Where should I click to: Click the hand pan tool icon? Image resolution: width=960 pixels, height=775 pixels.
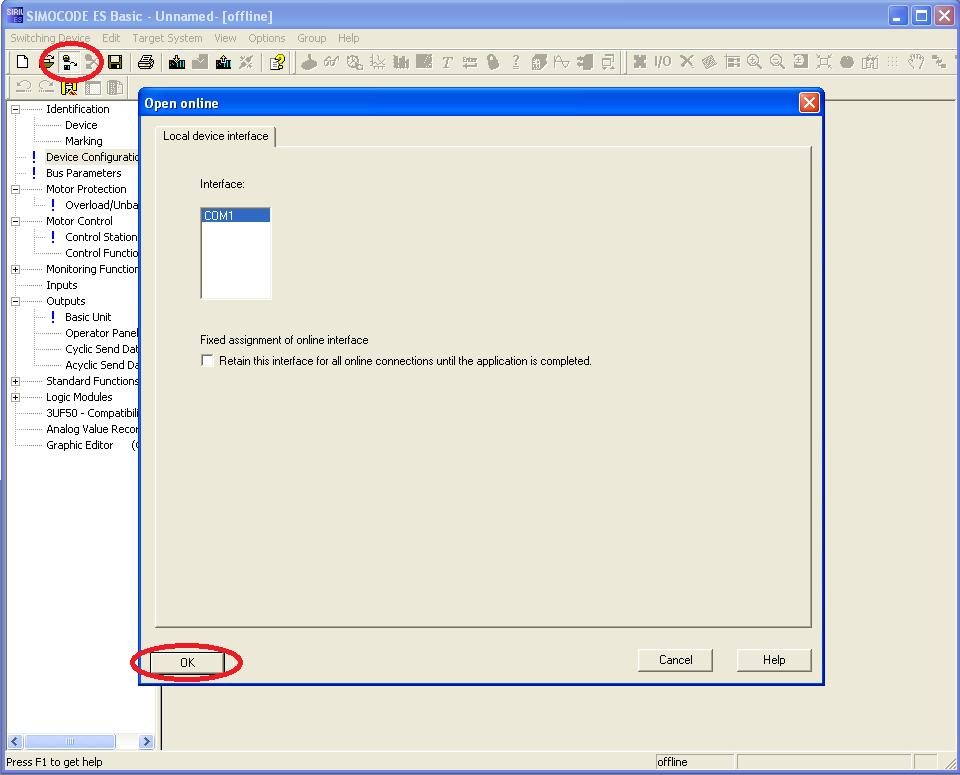tap(916, 62)
